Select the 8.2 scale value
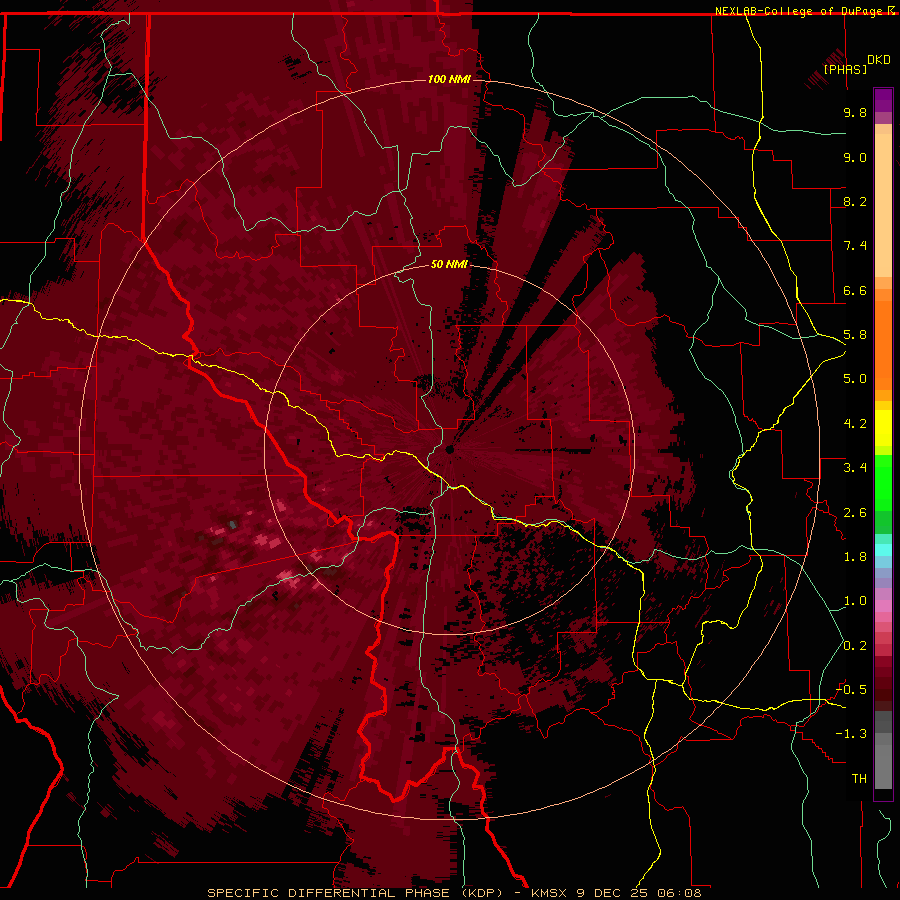The height and width of the screenshot is (900, 900). pos(855,201)
